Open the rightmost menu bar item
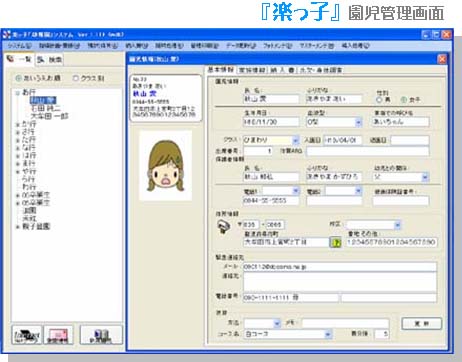Image resolution: width=462 pixels, height=362 pixels. pyautogui.click(x=355, y=46)
